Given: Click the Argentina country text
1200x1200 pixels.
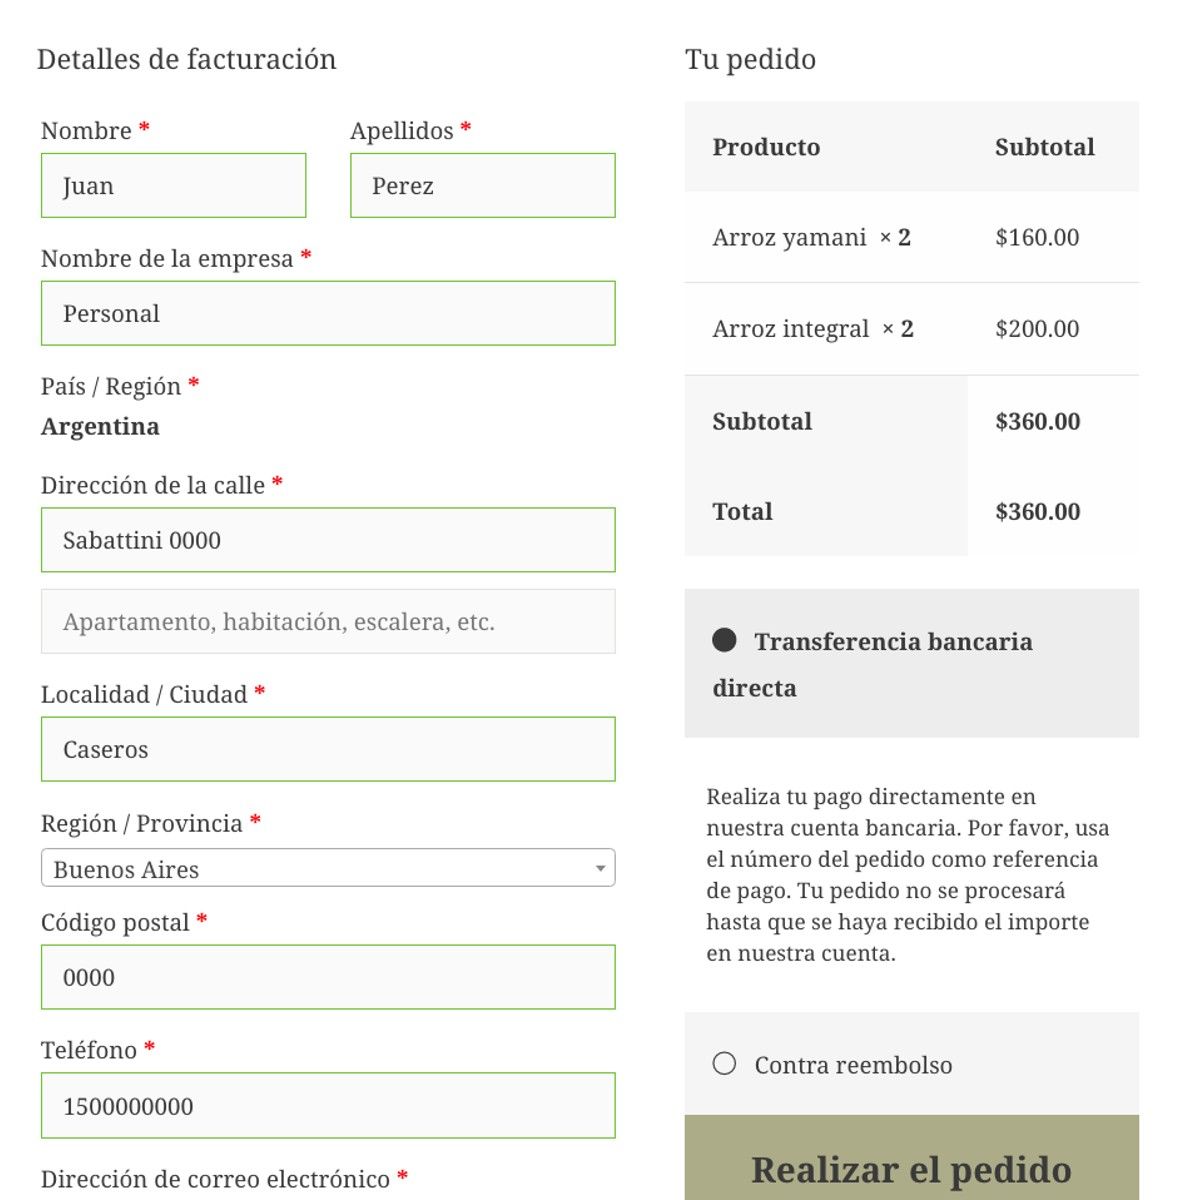Looking at the screenshot, I should click(x=100, y=427).
